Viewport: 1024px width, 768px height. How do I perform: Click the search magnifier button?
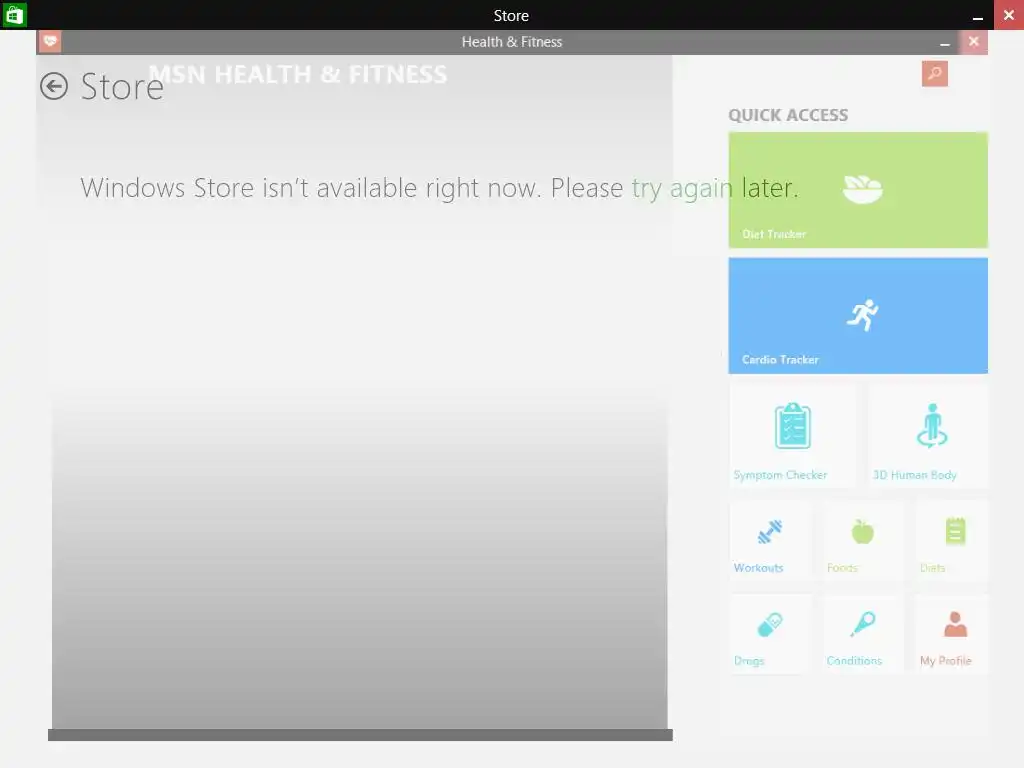click(x=935, y=73)
